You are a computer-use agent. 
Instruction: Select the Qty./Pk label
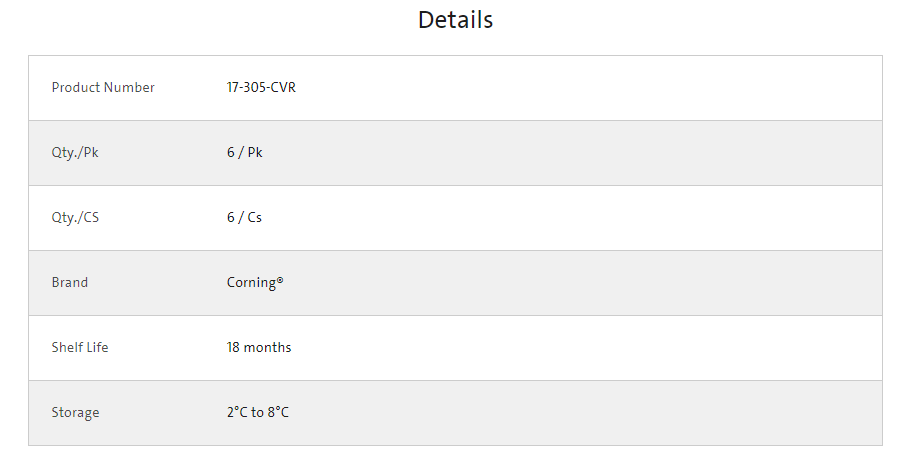point(75,153)
